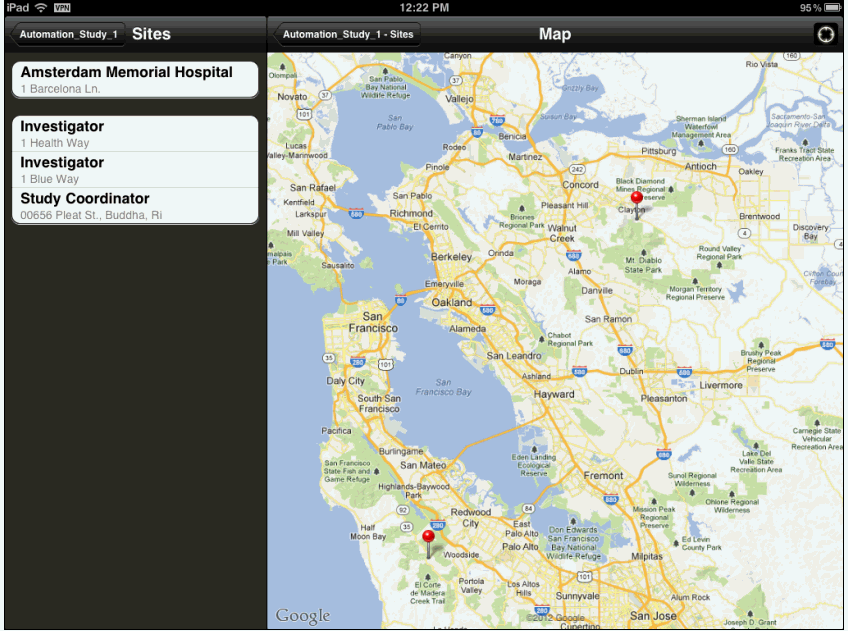The width and height of the screenshot is (848, 631).
Task: Tap the Pacifica label on map
Action: point(336,431)
